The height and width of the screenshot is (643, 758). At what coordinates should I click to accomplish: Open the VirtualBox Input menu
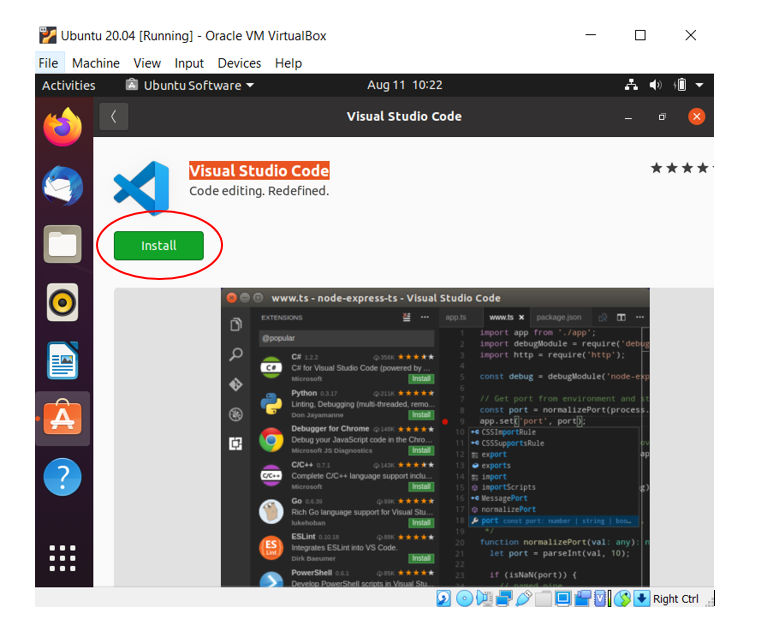(x=189, y=63)
